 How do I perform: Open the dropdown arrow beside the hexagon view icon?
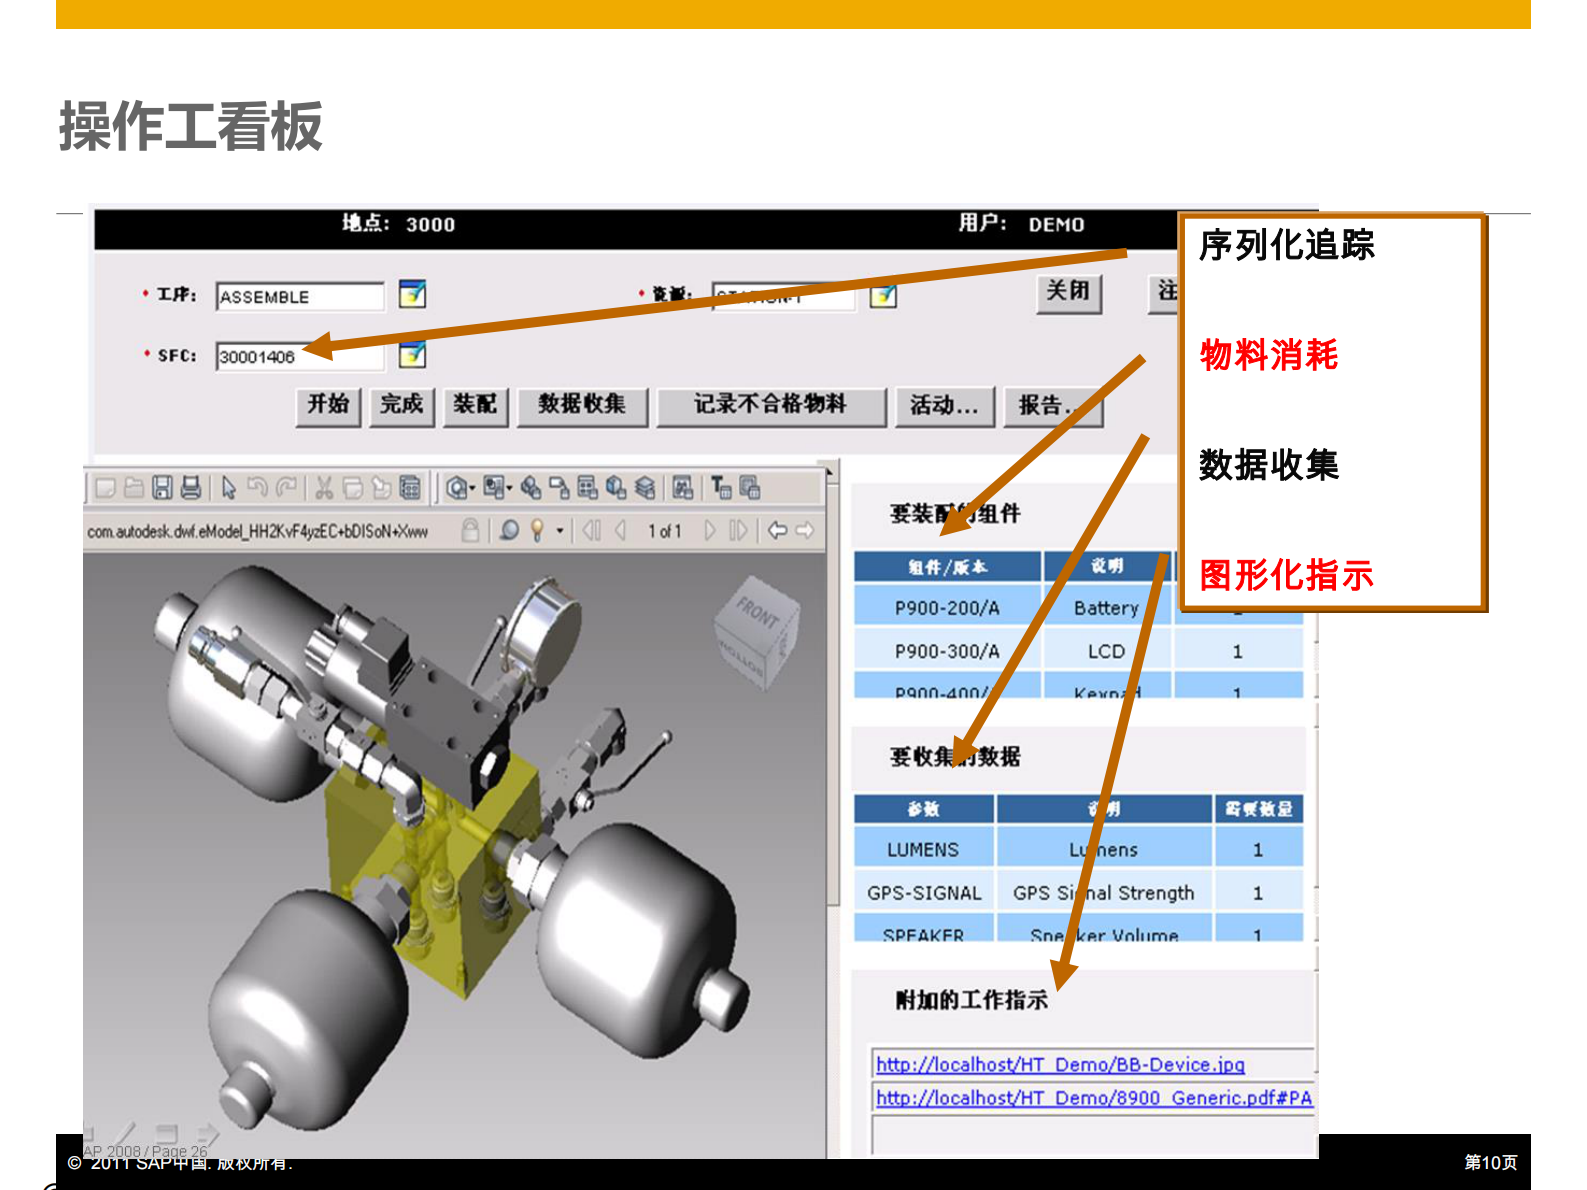point(472,488)
